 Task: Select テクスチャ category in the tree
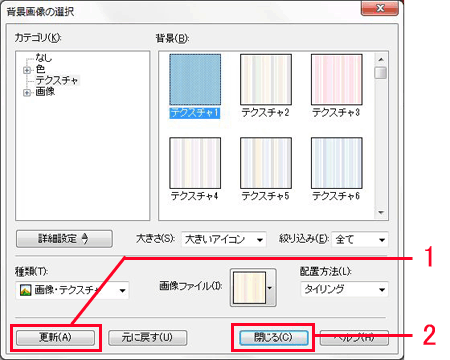pos(57,80)
